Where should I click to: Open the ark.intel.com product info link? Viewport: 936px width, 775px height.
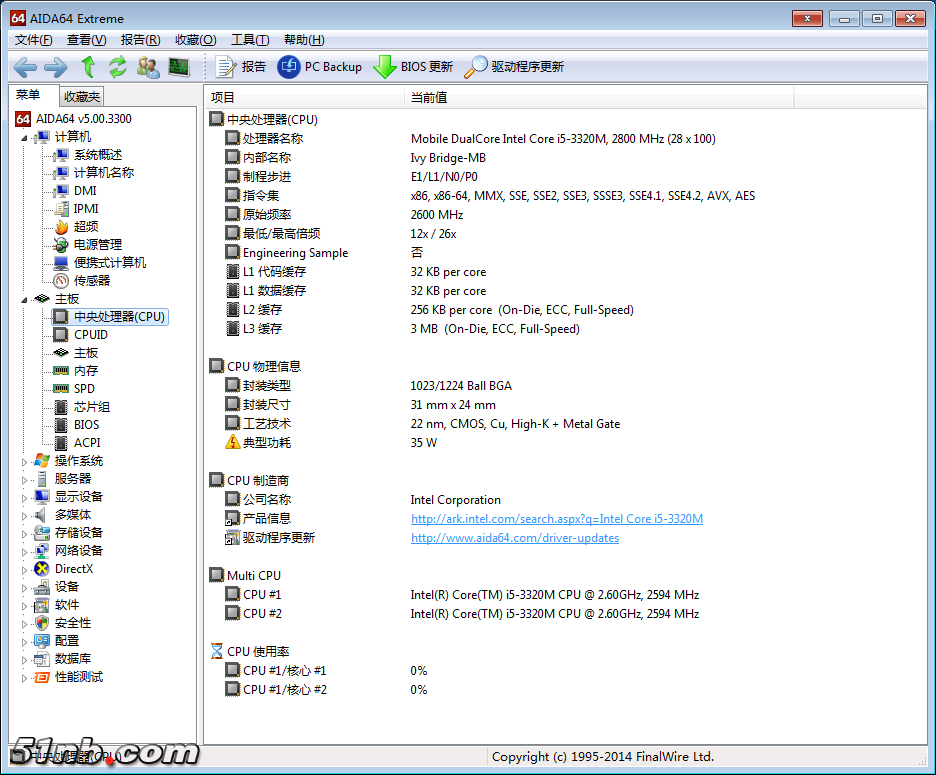(x=556, y=519)
